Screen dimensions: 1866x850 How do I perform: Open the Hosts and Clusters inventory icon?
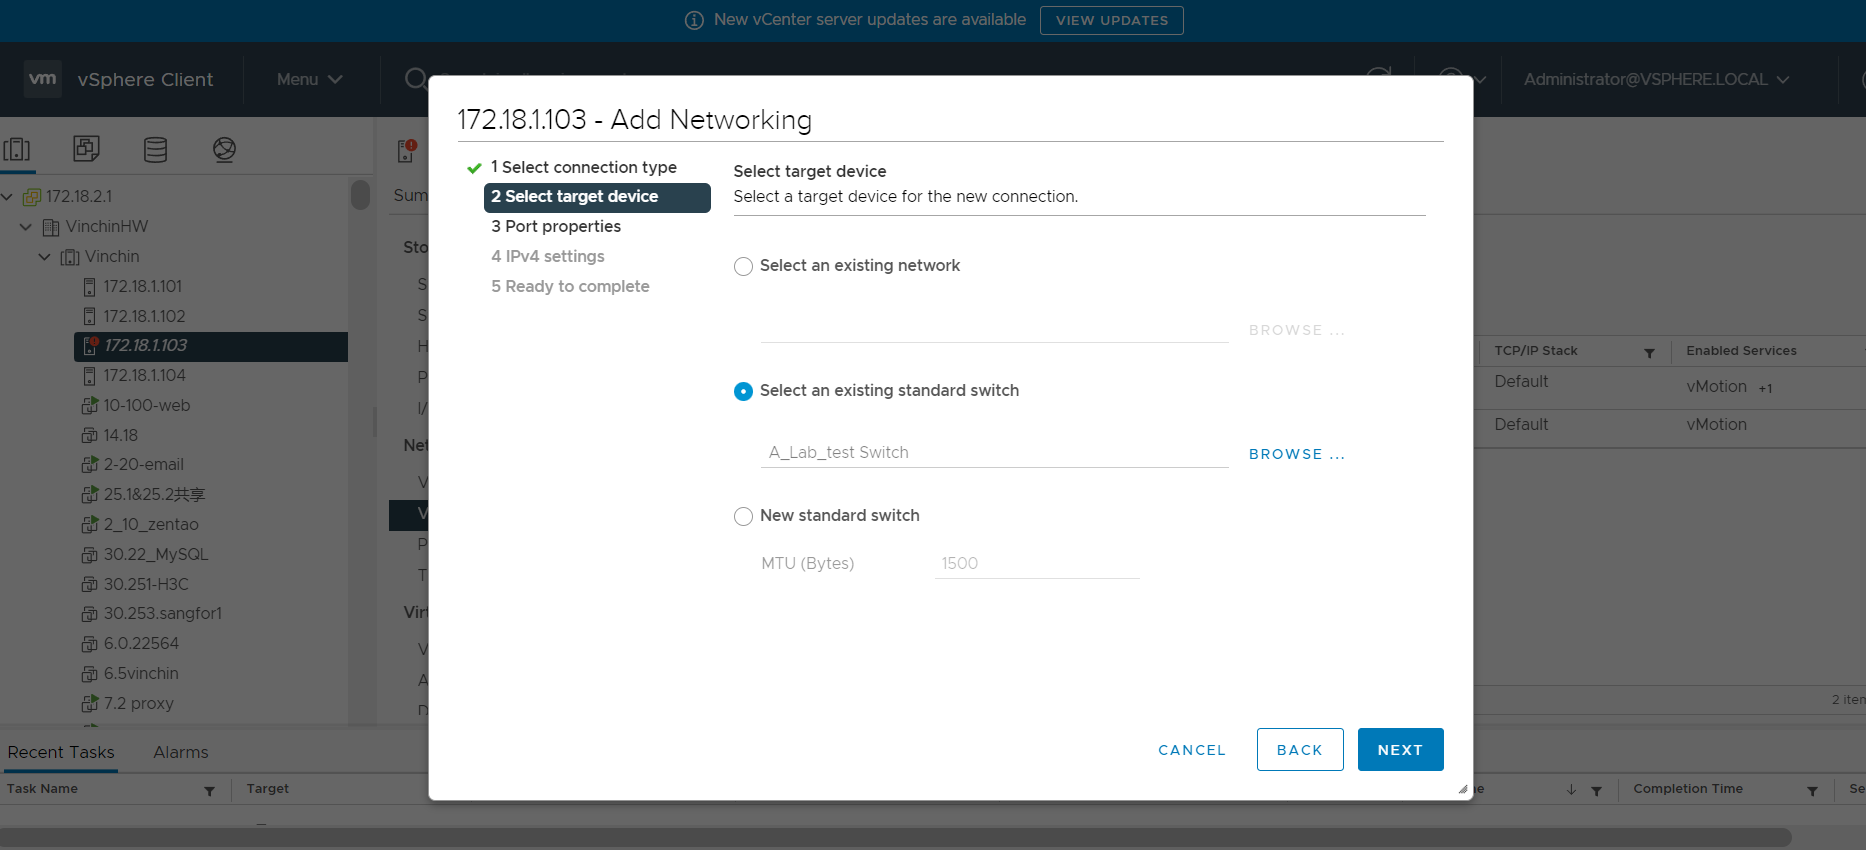17,150
